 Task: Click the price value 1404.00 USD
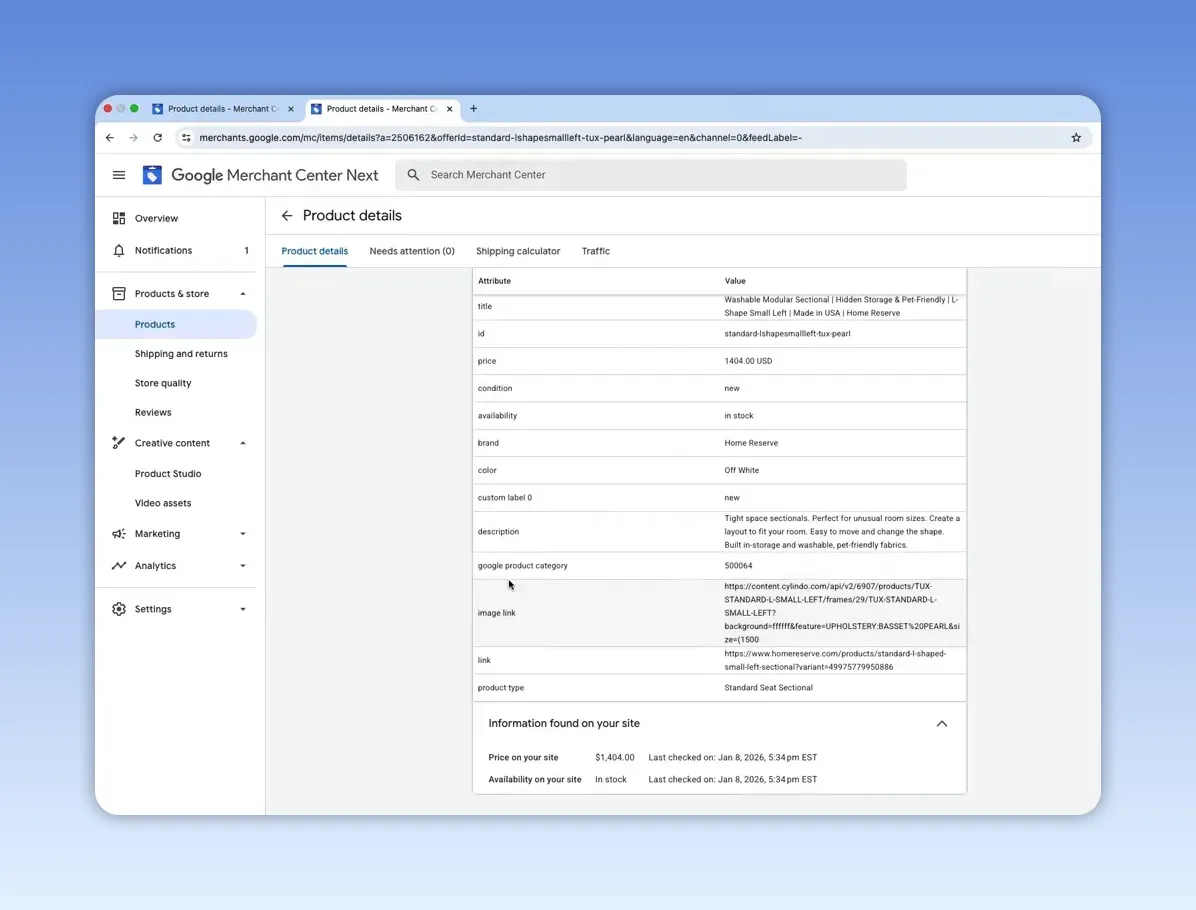(748, 361)
